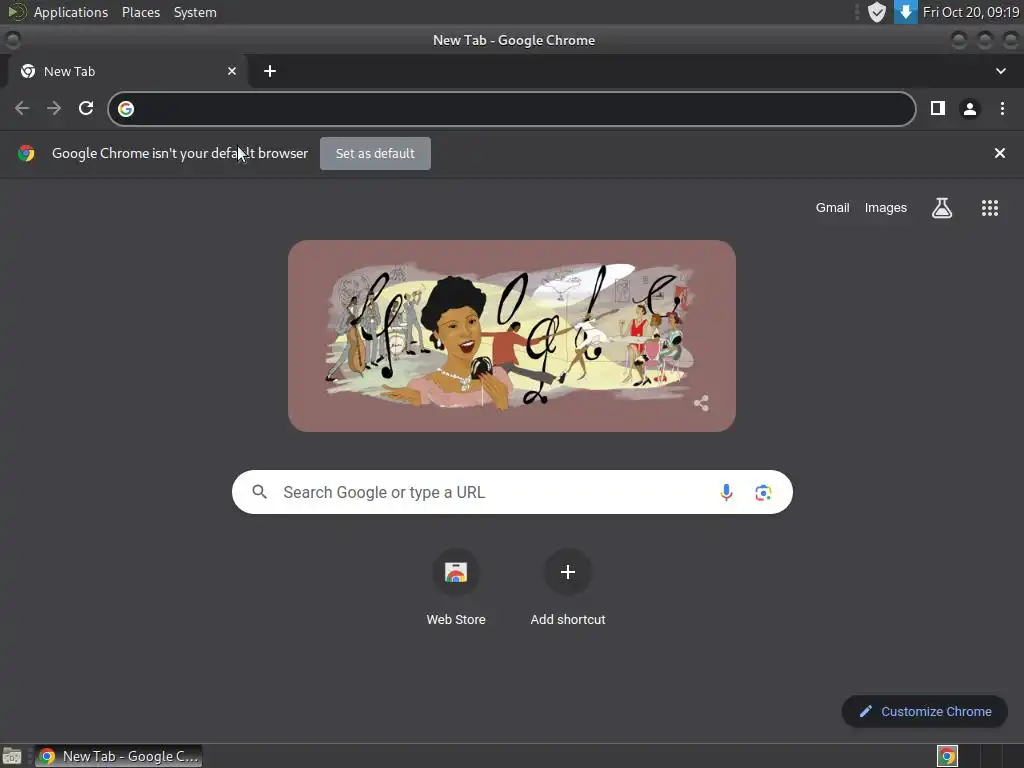Click window menu button on title bar

click(12, 40)
